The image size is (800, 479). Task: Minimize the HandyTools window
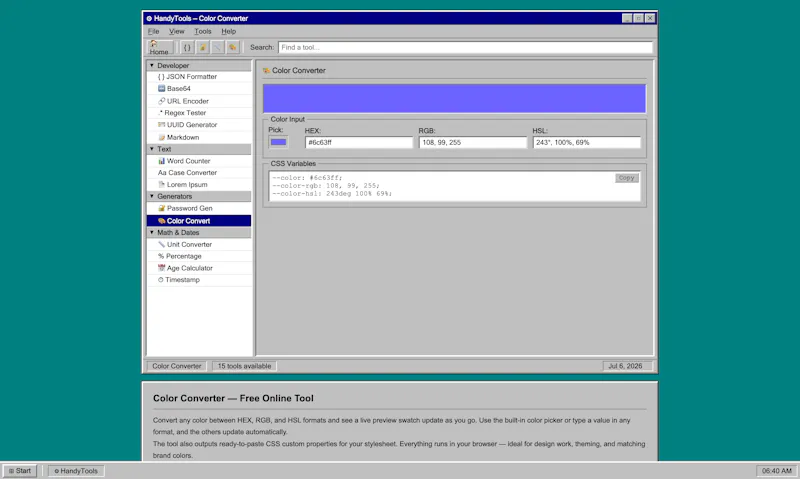coord(627,18)
